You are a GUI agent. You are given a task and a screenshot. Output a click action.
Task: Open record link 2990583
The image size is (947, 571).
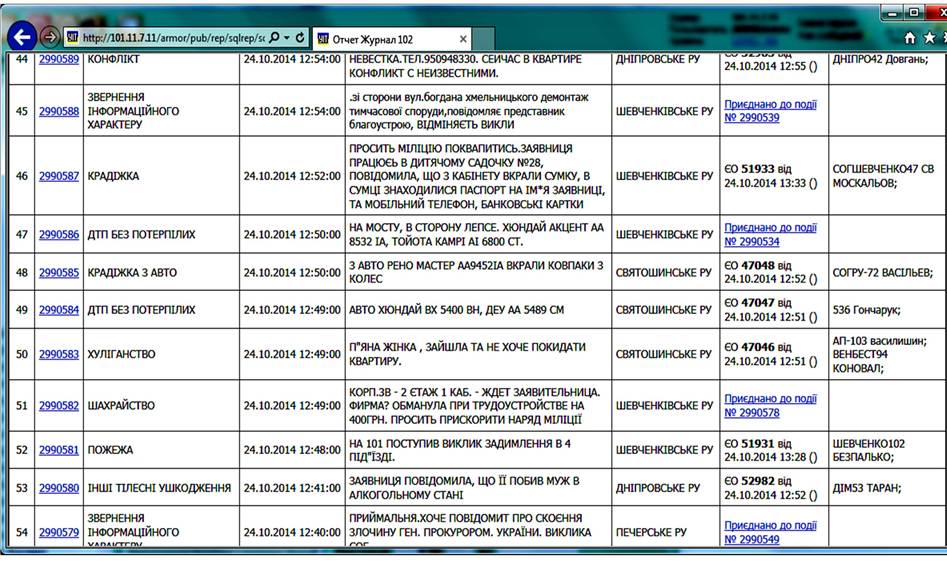pos(59,354)
